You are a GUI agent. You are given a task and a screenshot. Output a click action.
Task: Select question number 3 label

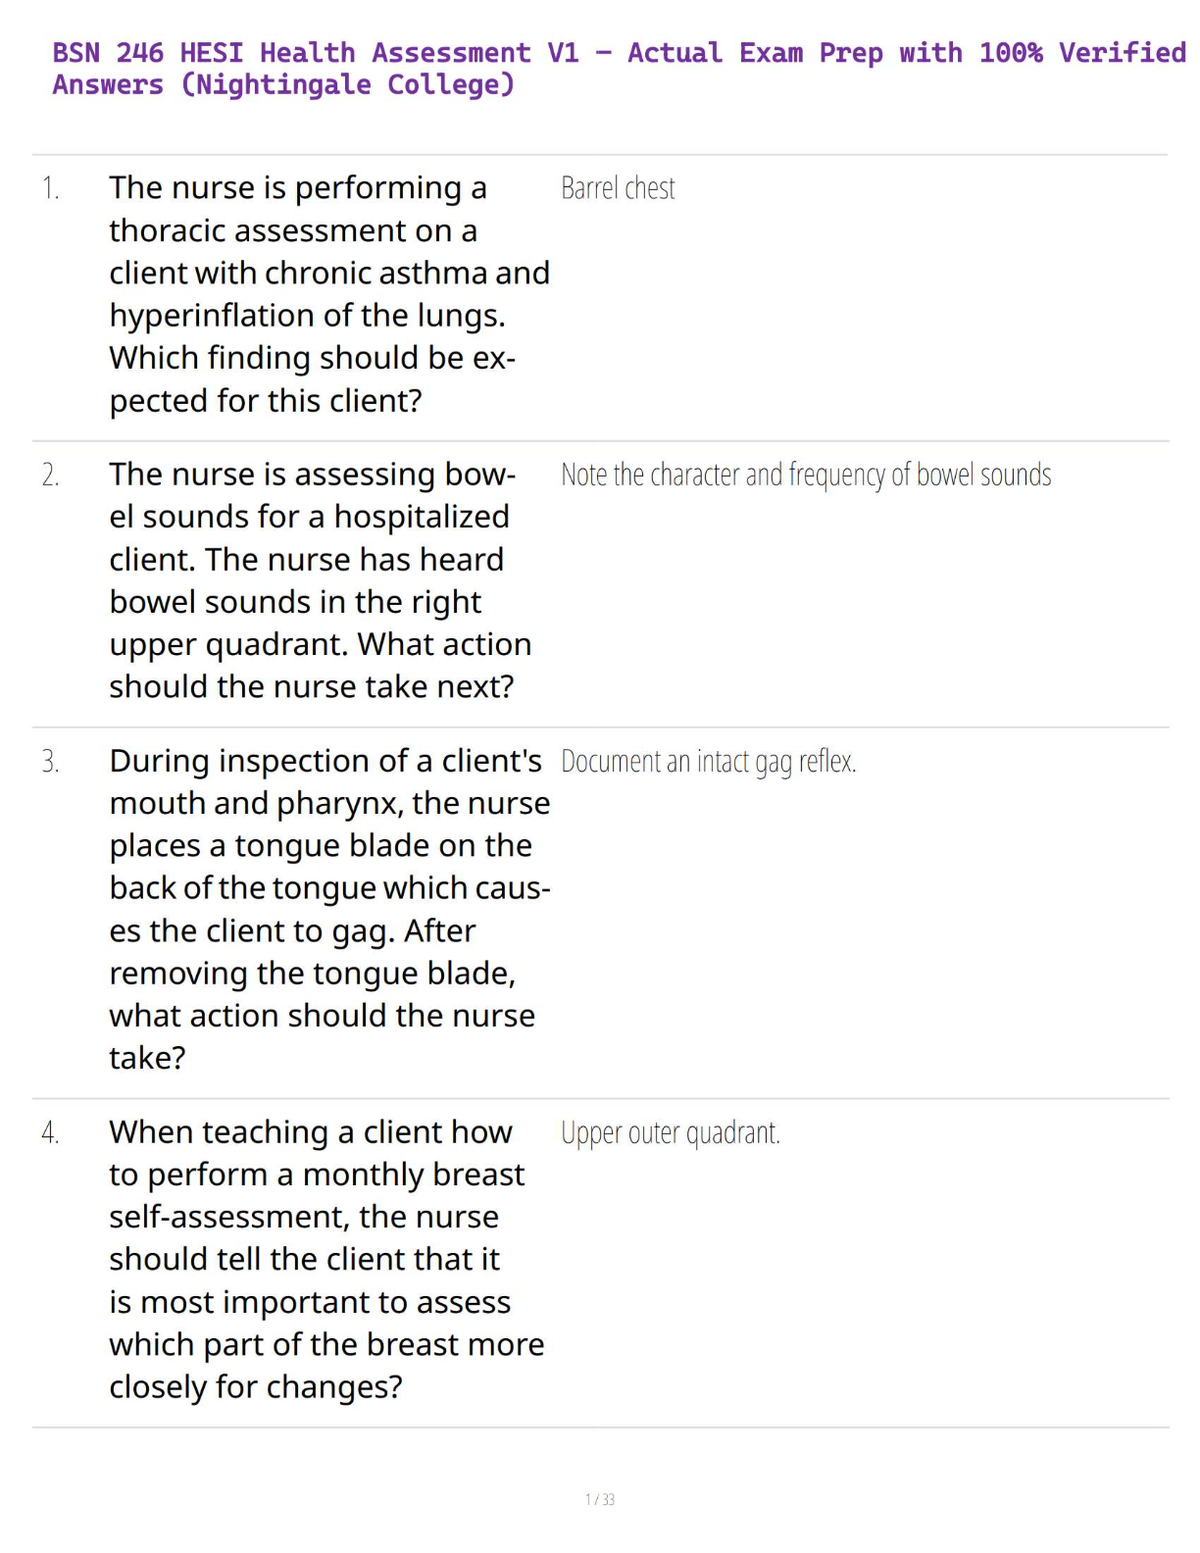point(50,762)
